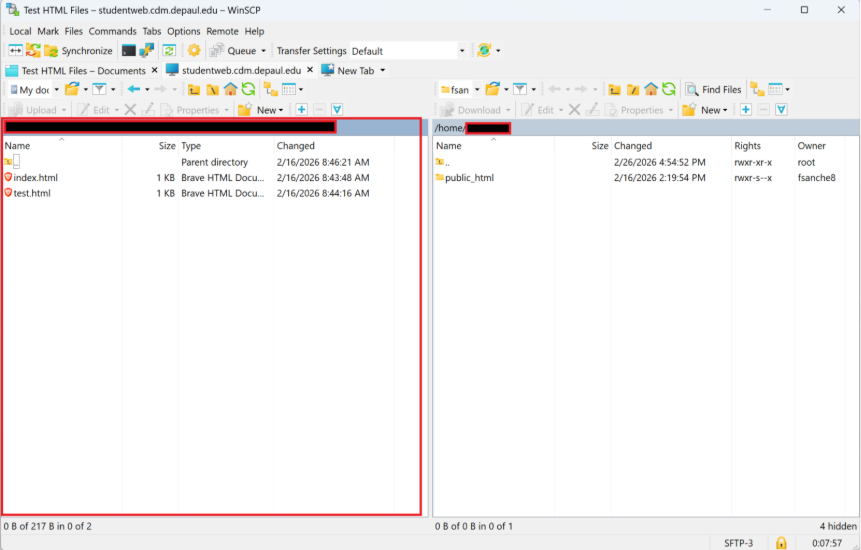Open Preferences with the gear icon
The width and height of the screenshot is (861, 550).
194,51
